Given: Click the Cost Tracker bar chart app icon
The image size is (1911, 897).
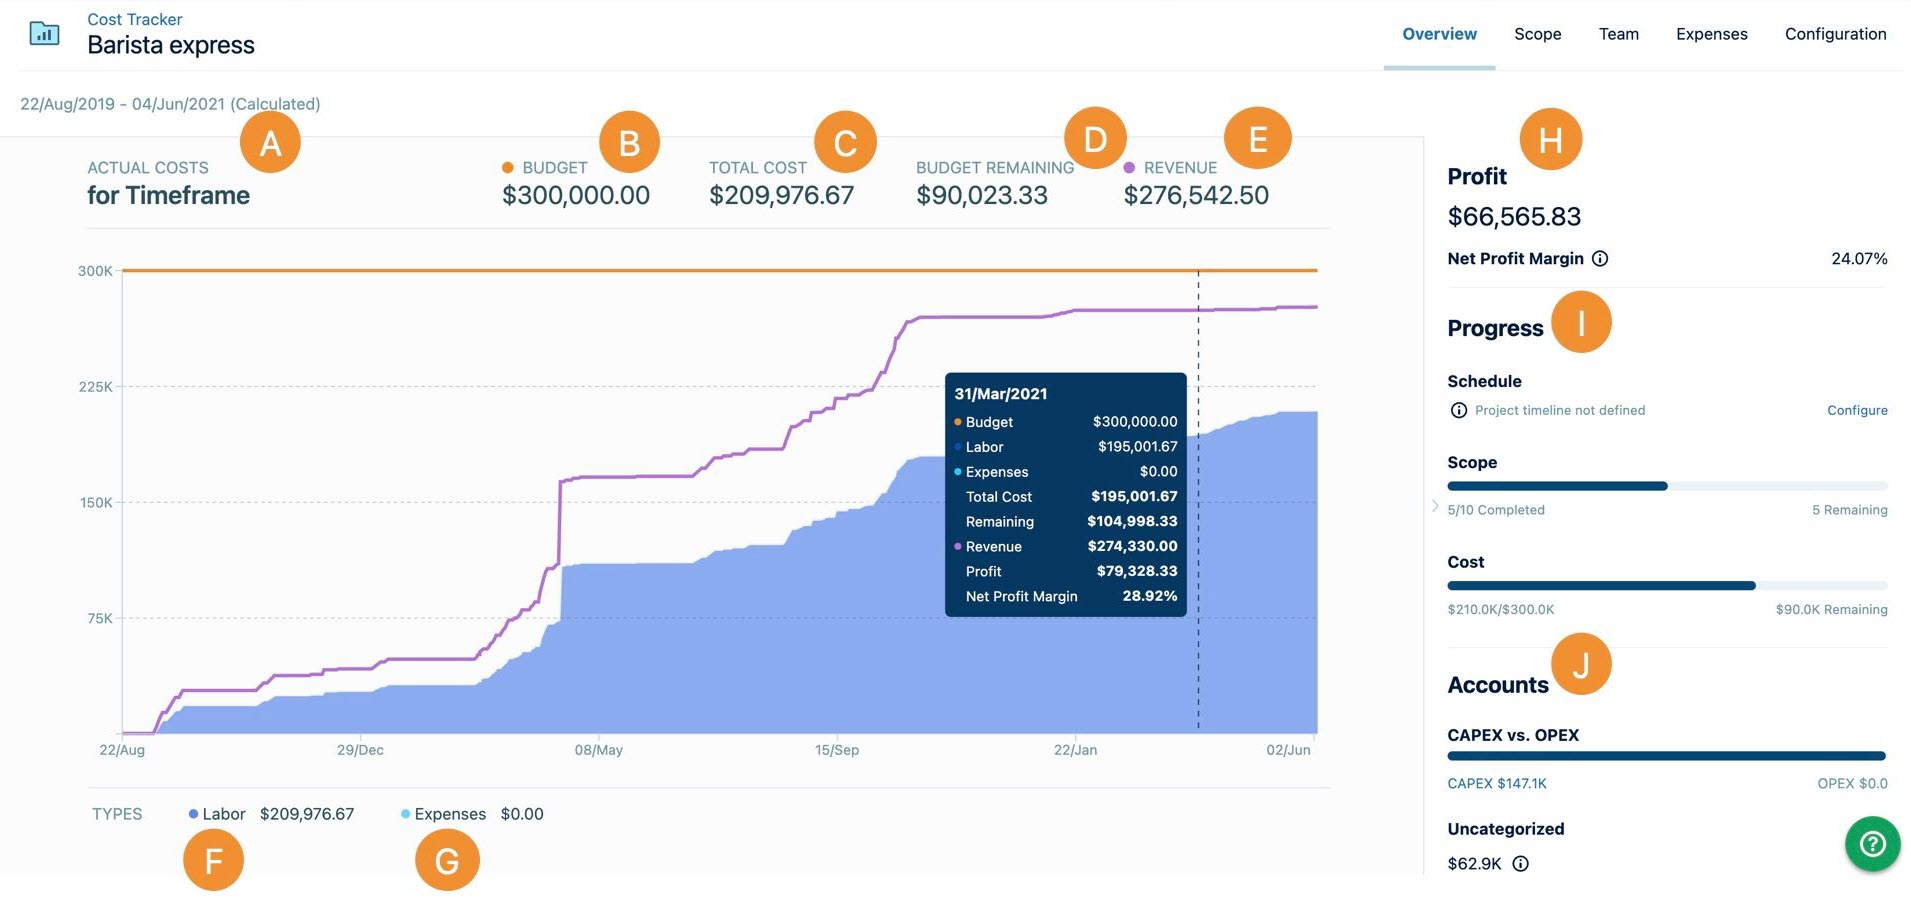Looking at the screenshot, I should click(x=42, y=33).
